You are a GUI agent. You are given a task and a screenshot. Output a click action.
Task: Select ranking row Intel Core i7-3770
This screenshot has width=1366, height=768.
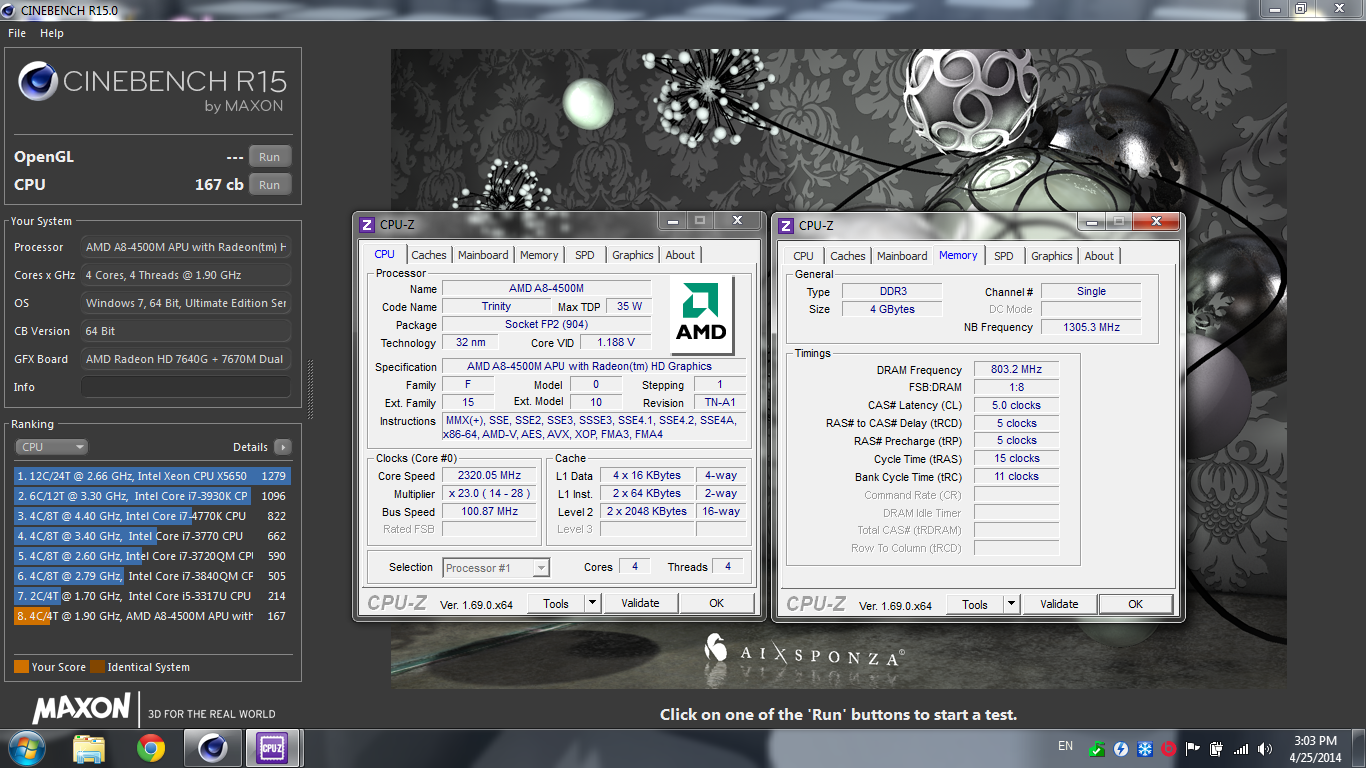click(x=151, y=536)
